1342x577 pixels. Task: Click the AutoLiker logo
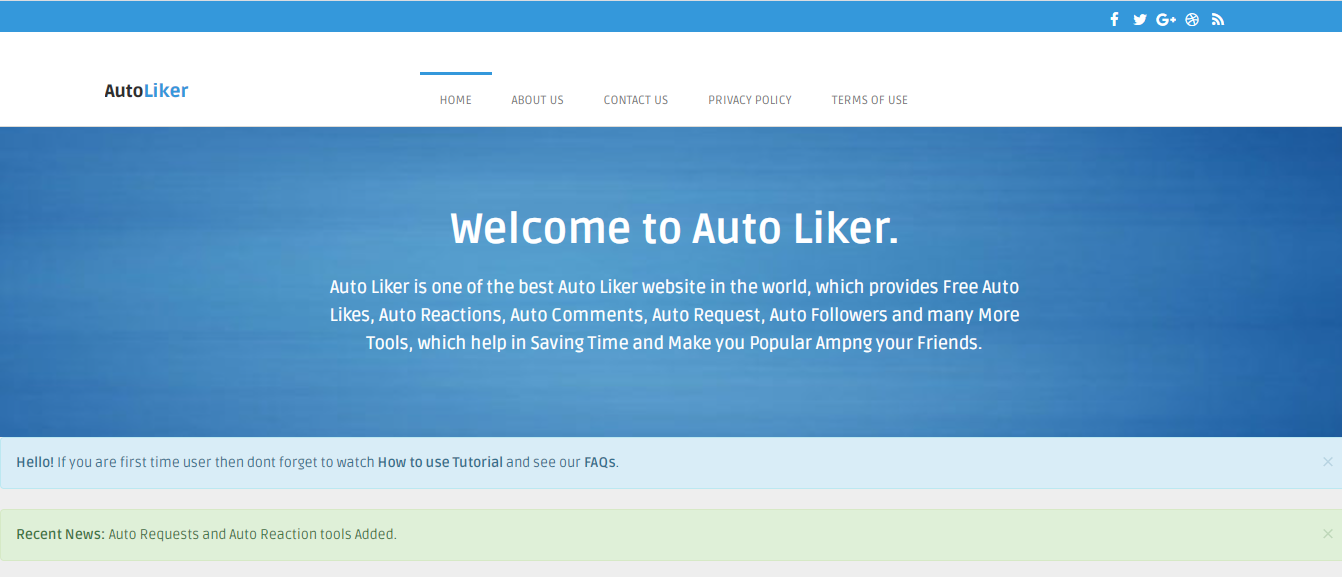click(146, 91)
